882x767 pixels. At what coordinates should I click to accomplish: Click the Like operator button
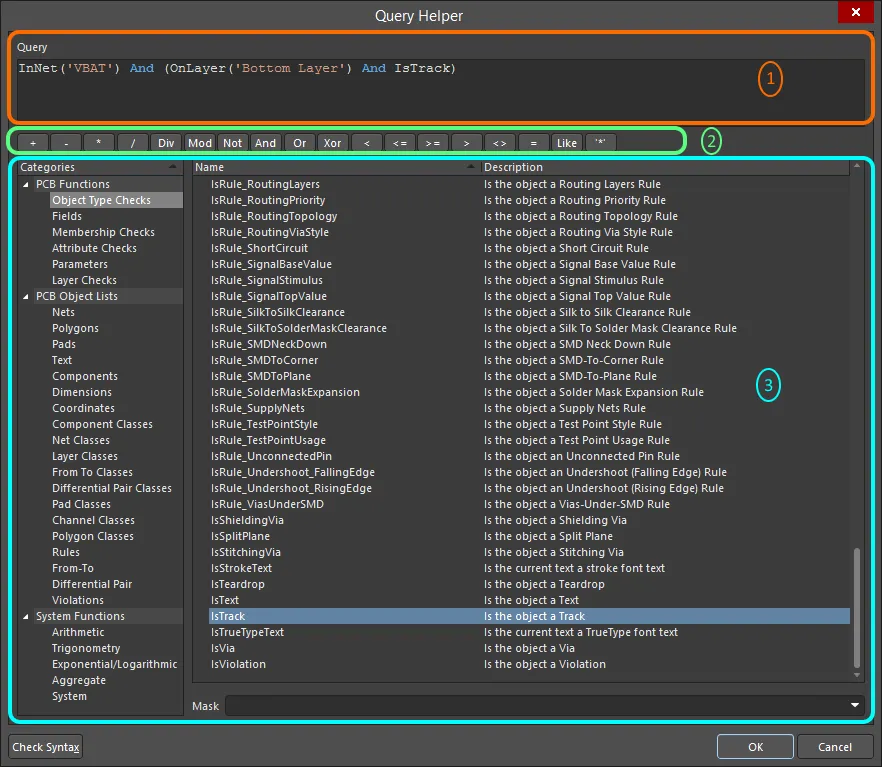tap(566, 143)
